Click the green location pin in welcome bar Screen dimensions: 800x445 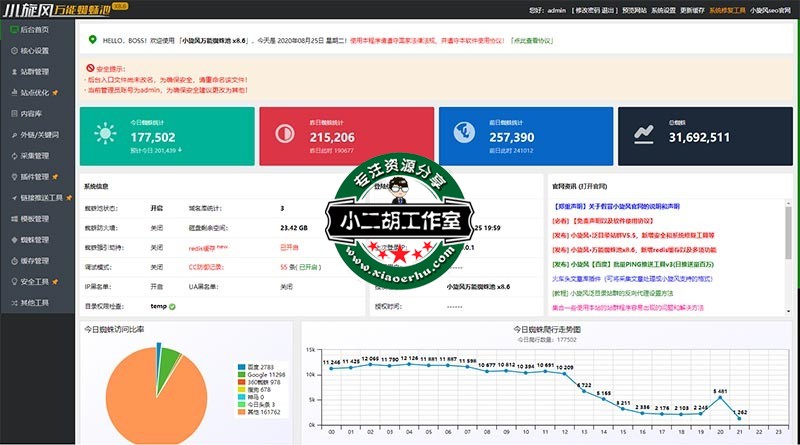(93, 41)
